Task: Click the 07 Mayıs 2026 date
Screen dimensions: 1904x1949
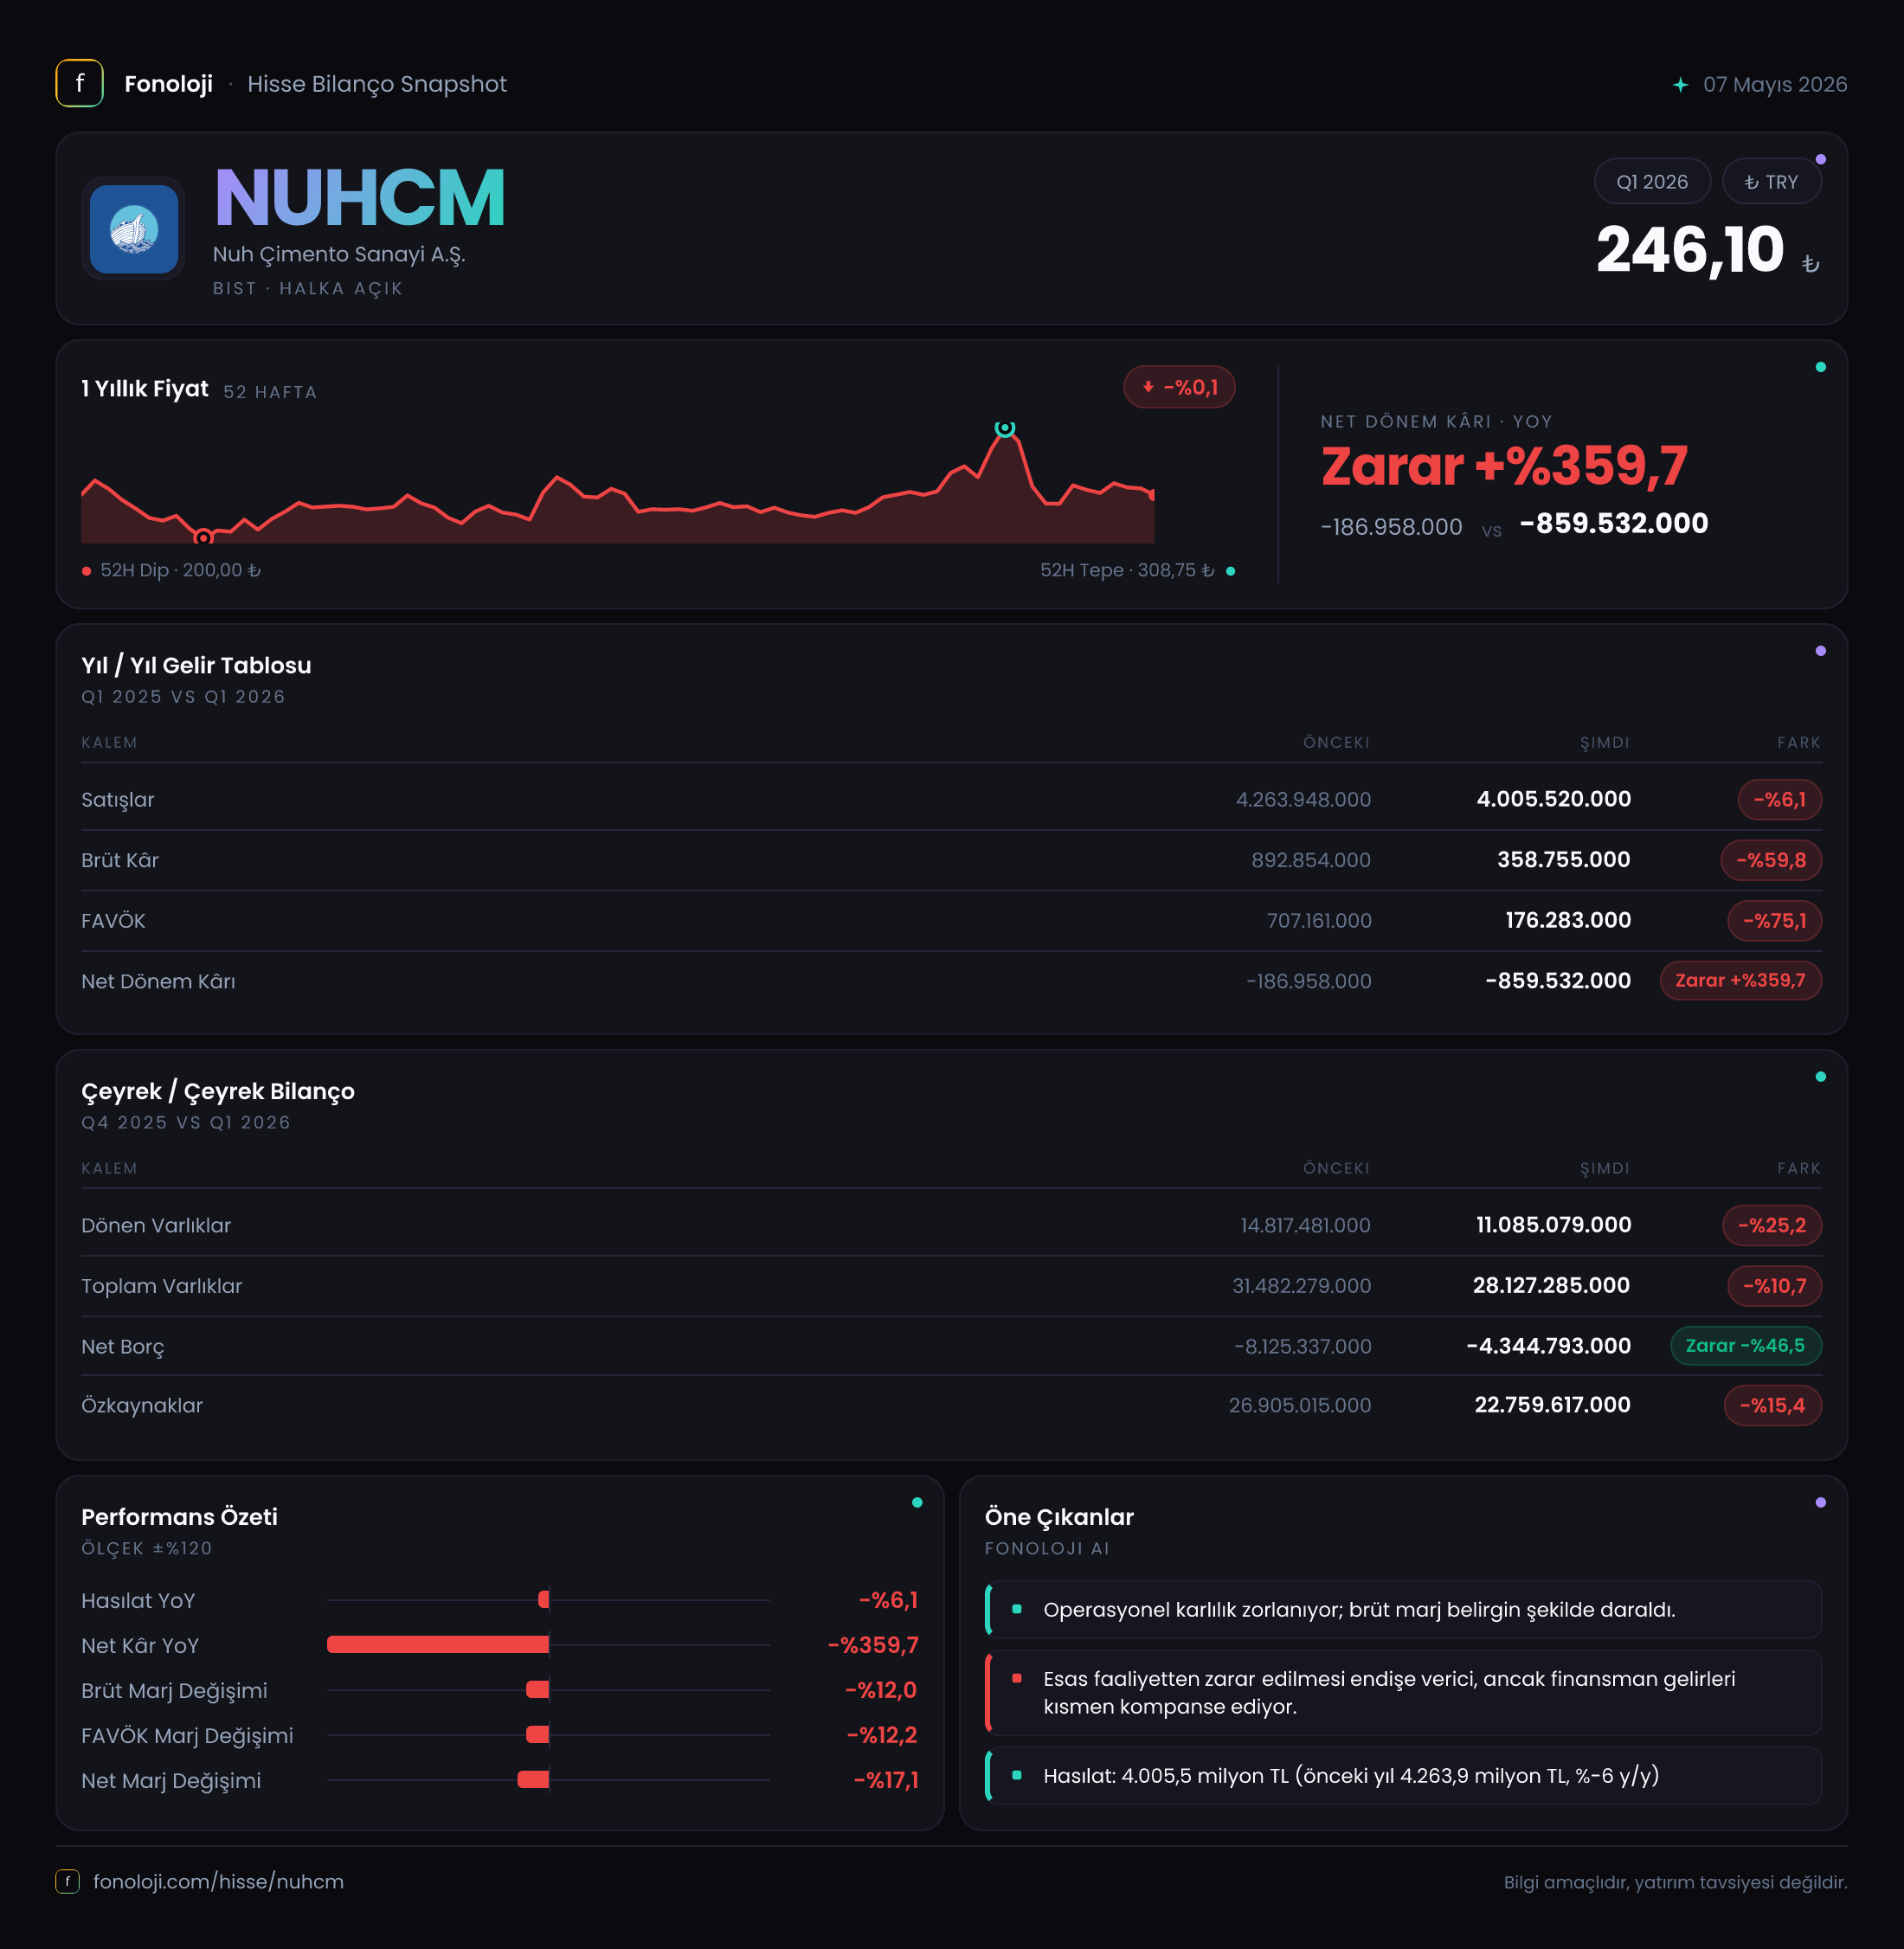Action: [1775, 85]
